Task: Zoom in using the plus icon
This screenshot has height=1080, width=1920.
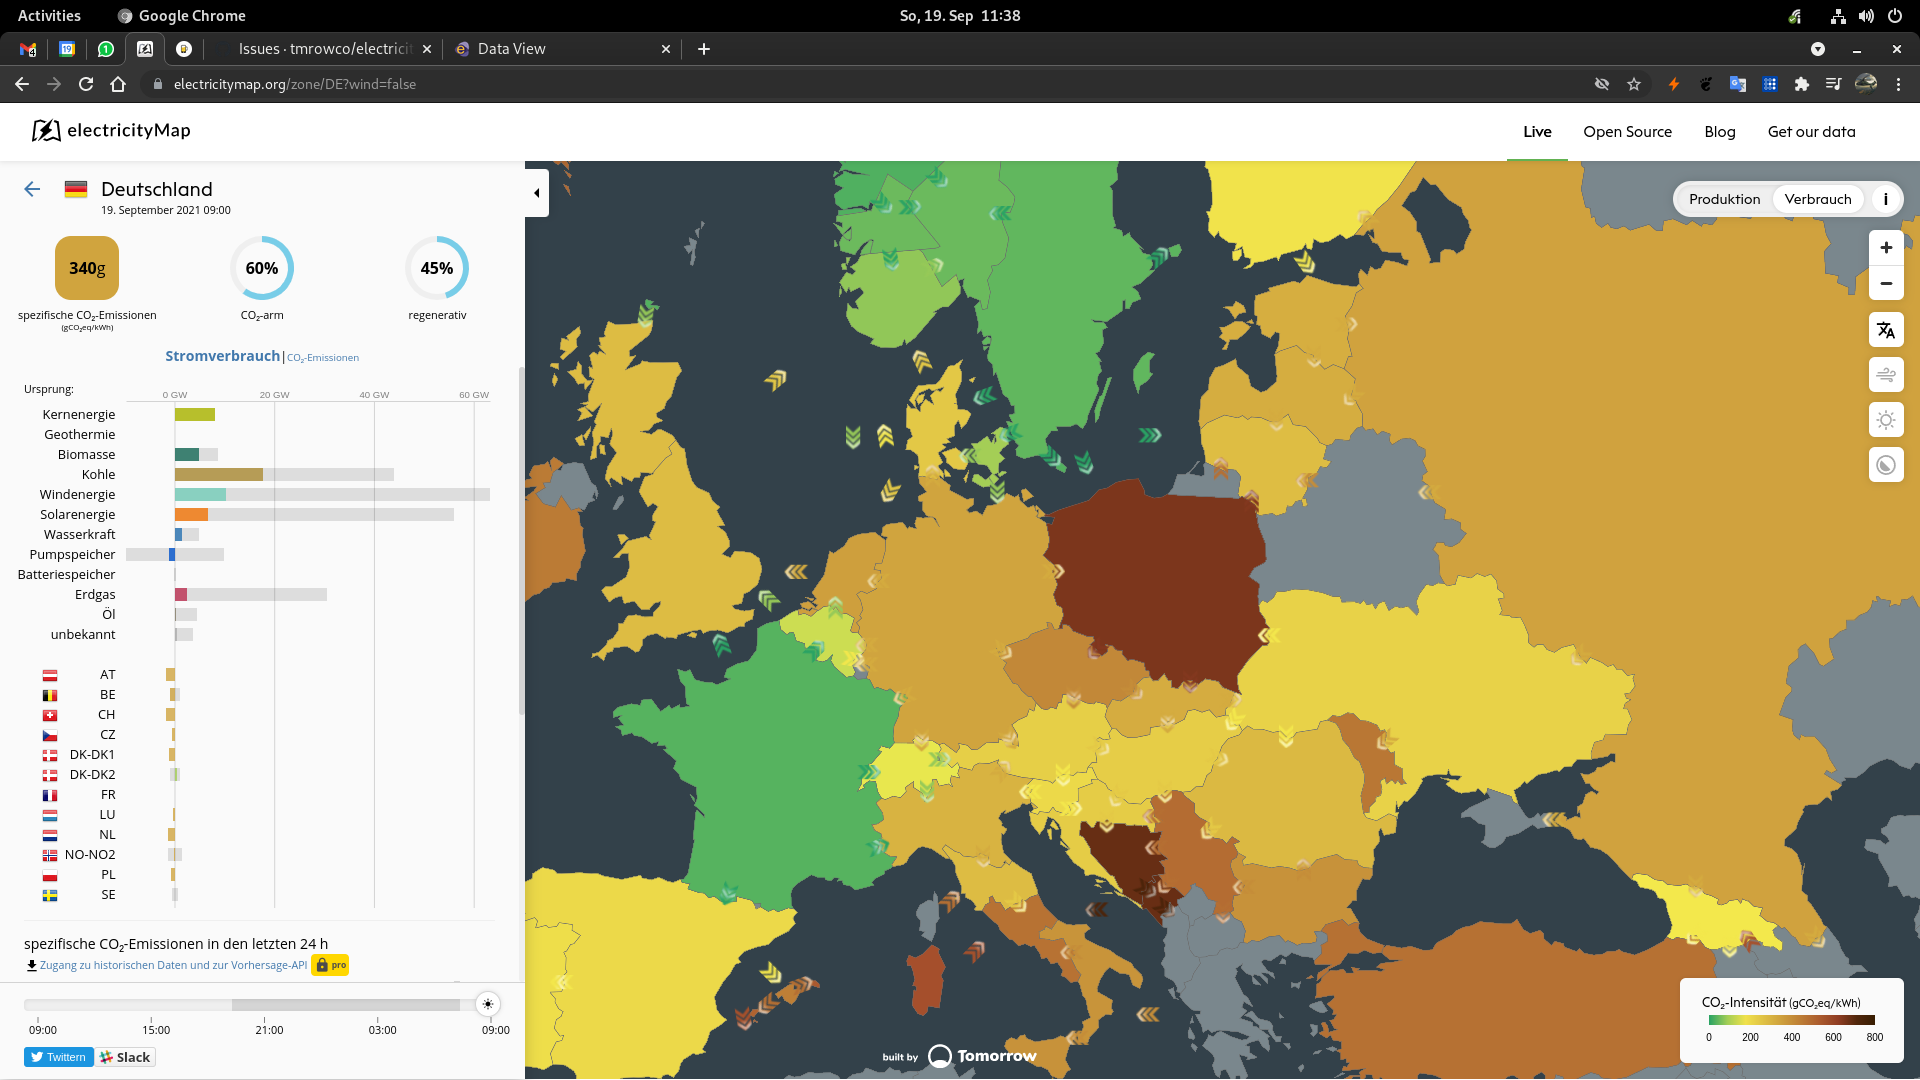Action: (1886, 247)
